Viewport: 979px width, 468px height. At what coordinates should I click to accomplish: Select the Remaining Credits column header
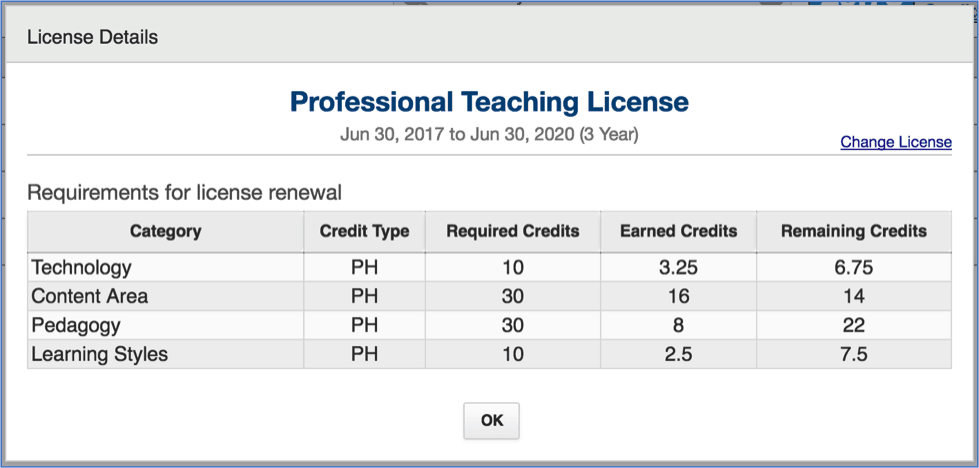point(853,231)
